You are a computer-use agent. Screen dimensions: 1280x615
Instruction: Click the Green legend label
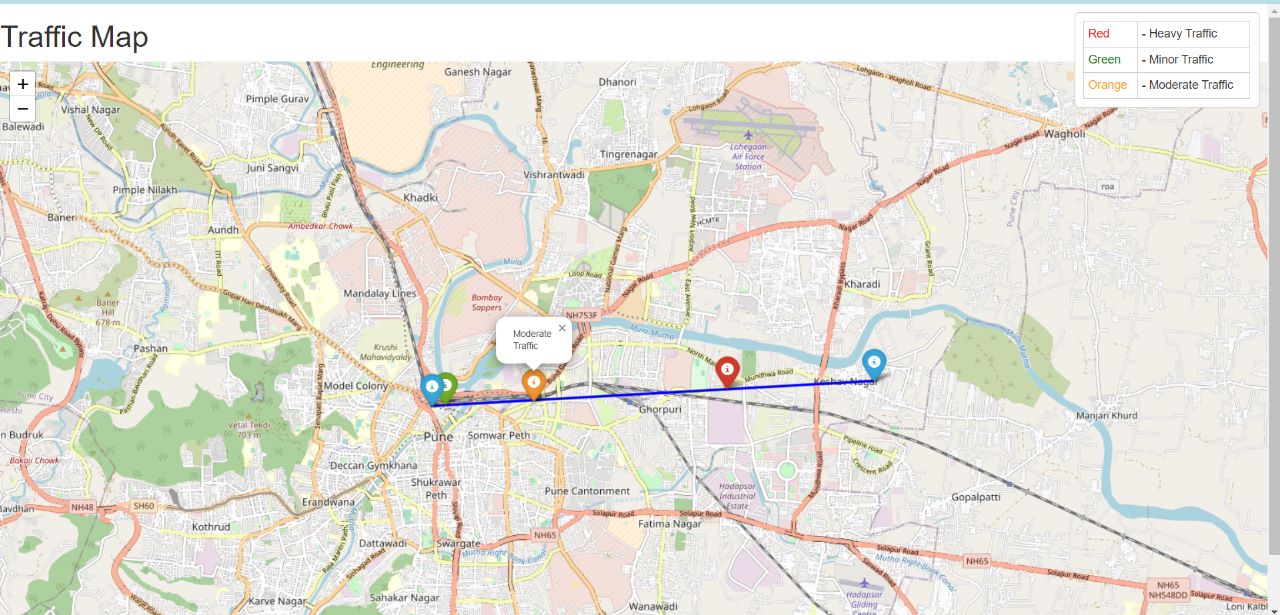tap(1104, 60)
